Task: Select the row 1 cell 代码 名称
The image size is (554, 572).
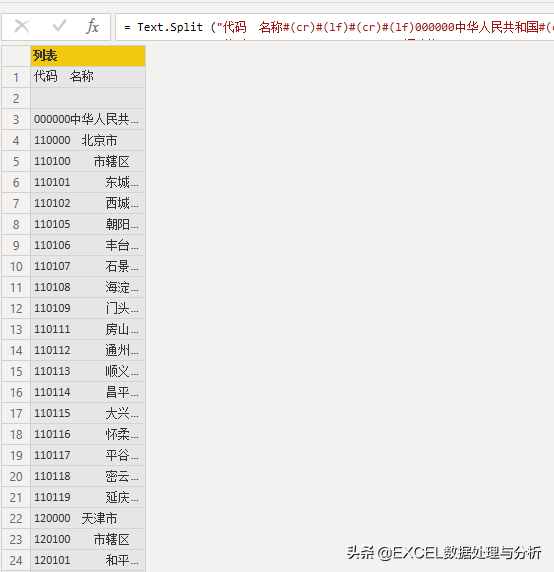Action: pyautogui.click(x=88, y=77)
